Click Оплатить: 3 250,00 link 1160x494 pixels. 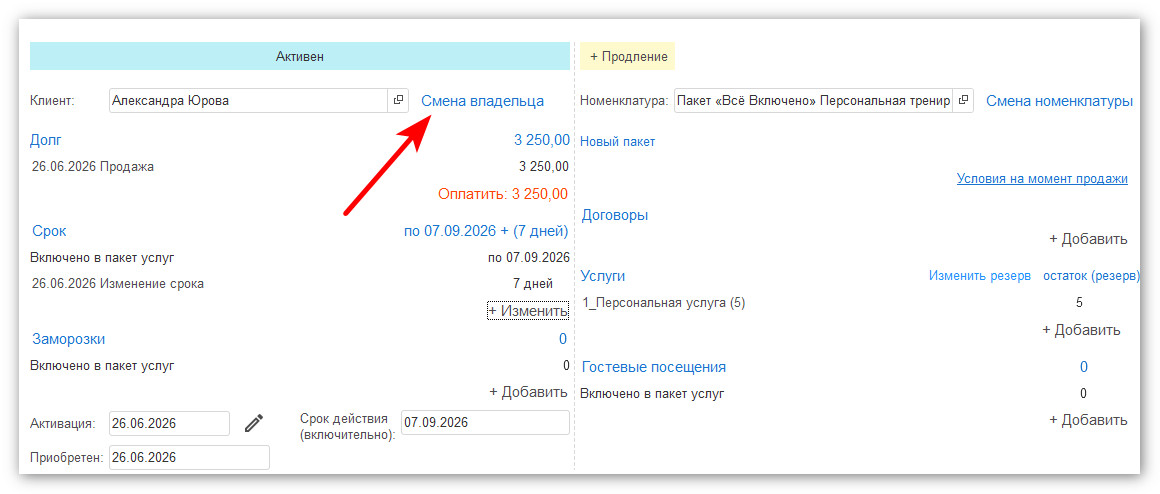[503, 194]
